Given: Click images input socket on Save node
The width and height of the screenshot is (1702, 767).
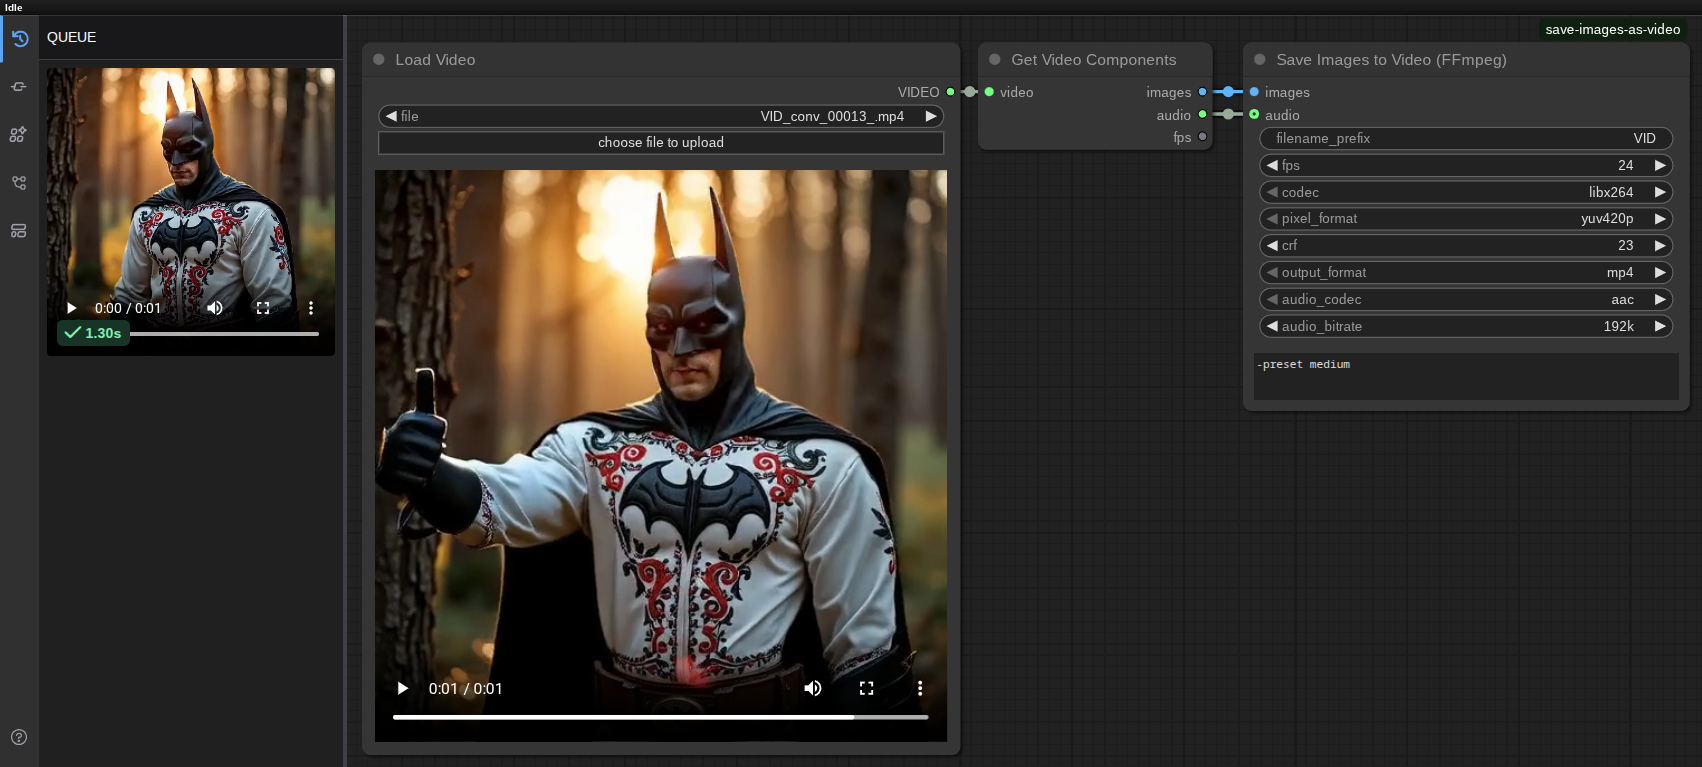Looking at the screenshot, I should (x=1254, y=92).
